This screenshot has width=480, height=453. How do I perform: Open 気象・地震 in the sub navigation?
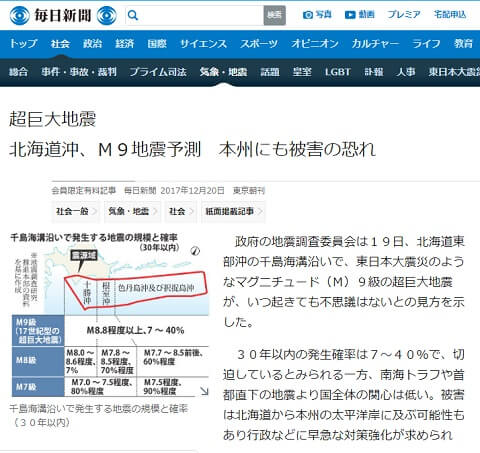click(x=223, y=72)
